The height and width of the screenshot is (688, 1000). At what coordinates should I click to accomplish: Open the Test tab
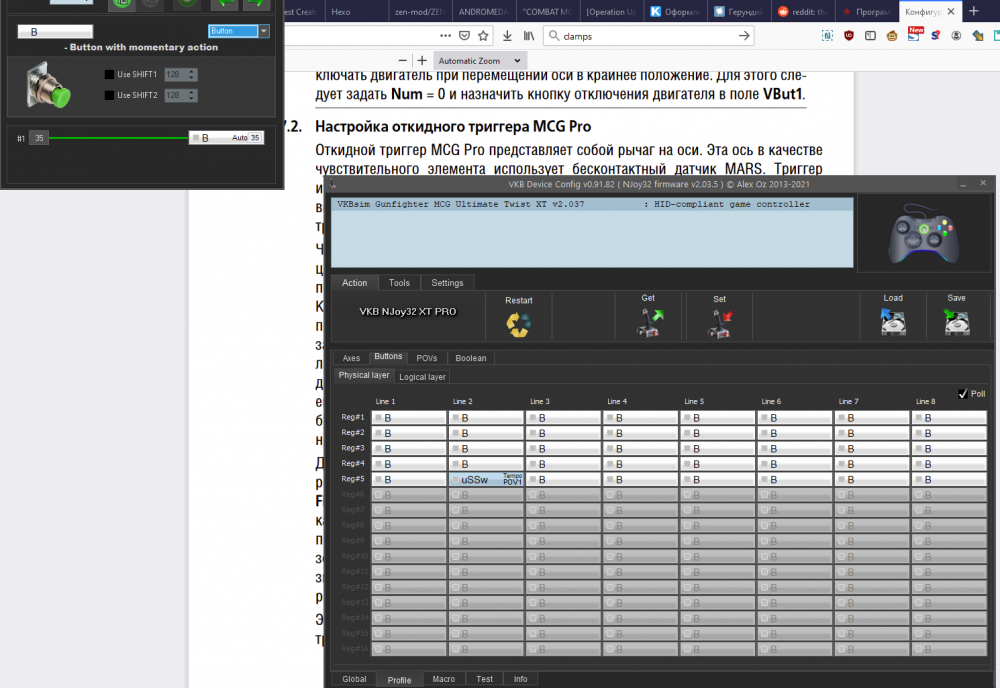click(484, 679)
